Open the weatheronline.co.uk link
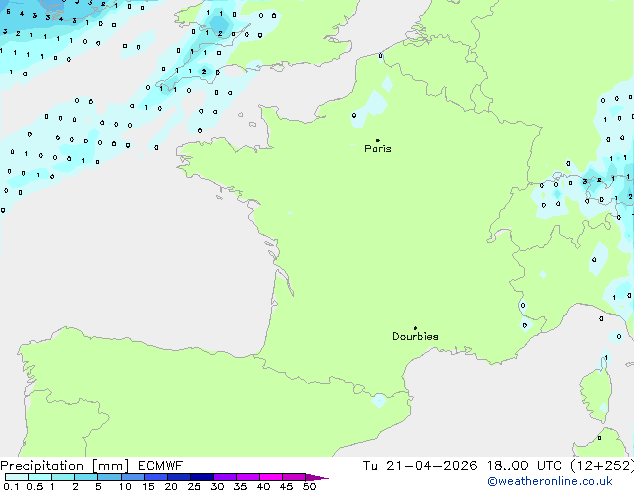This screenshot has height=490, width=634. click(x=550, y=481)
